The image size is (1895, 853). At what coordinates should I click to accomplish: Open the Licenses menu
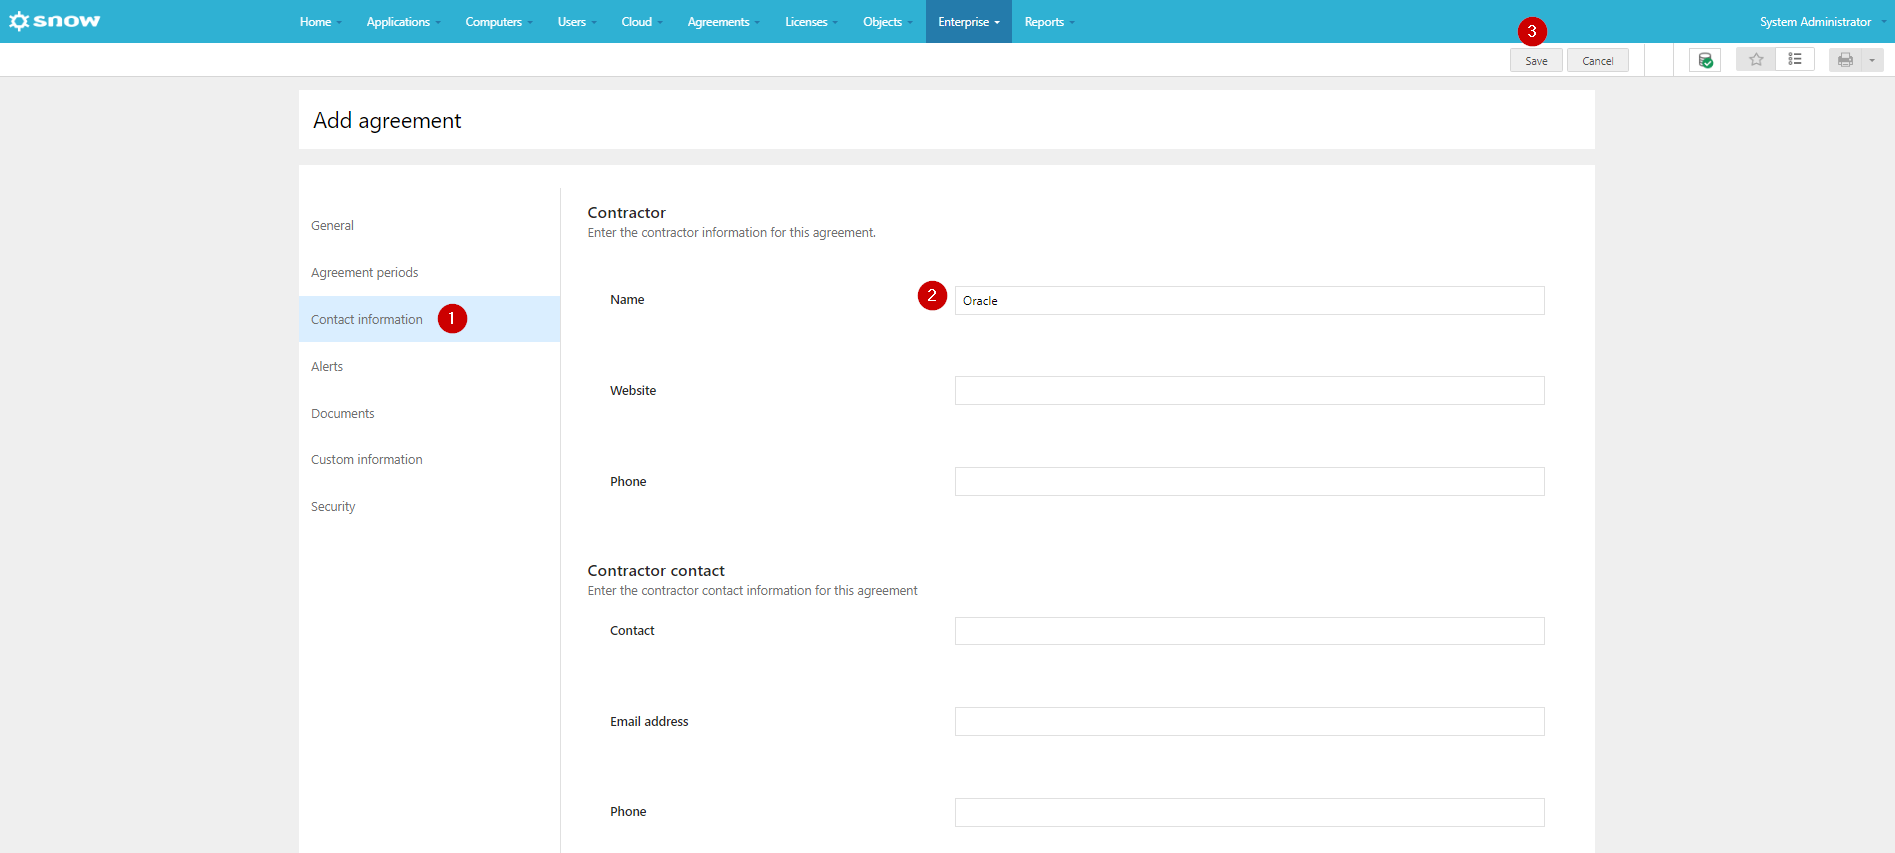tap(811, 22)
